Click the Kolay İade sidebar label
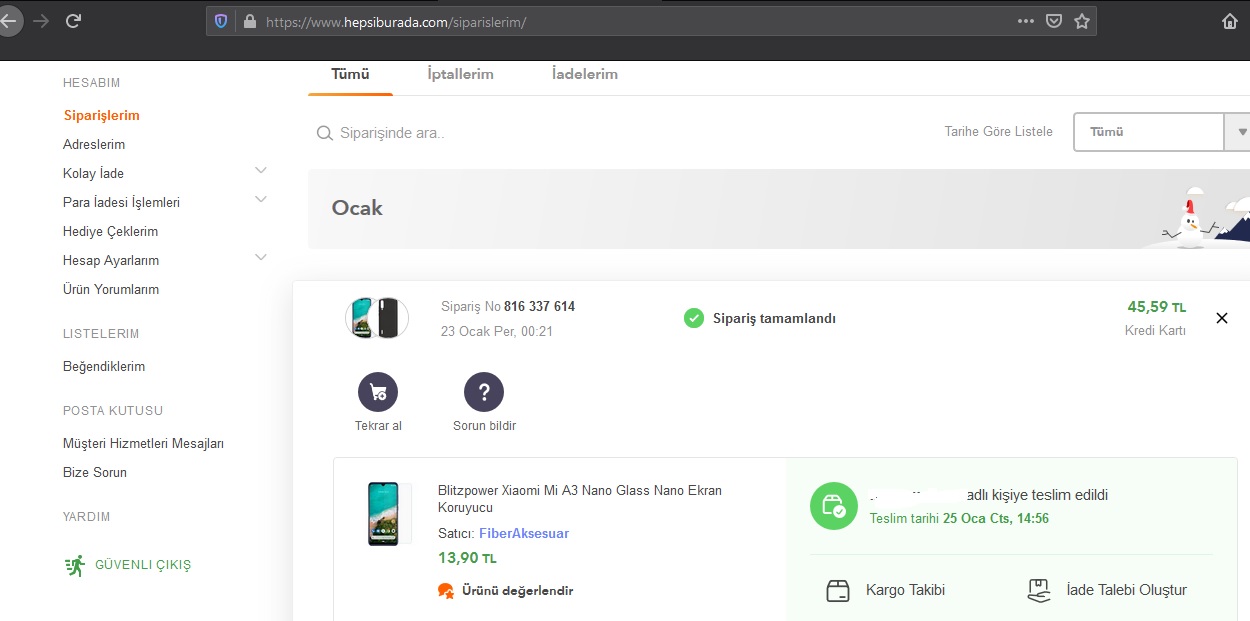1250x621 pixels. 93,174
